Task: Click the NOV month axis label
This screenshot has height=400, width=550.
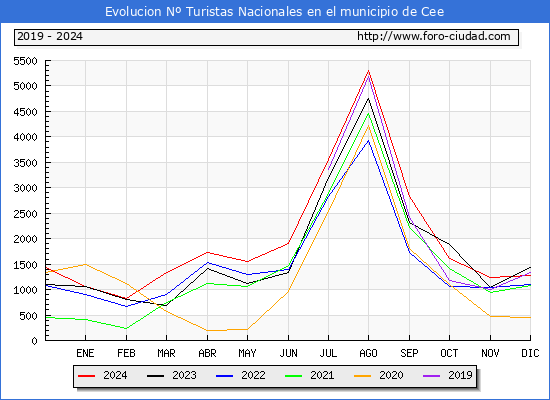Action: 490,353
